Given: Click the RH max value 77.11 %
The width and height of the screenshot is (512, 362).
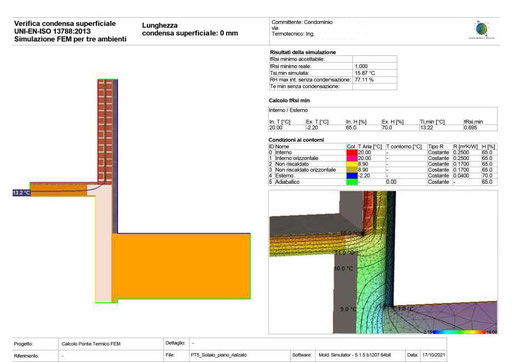Looking at the screenshot, I should pyautogui.click(x=364, y=80).
